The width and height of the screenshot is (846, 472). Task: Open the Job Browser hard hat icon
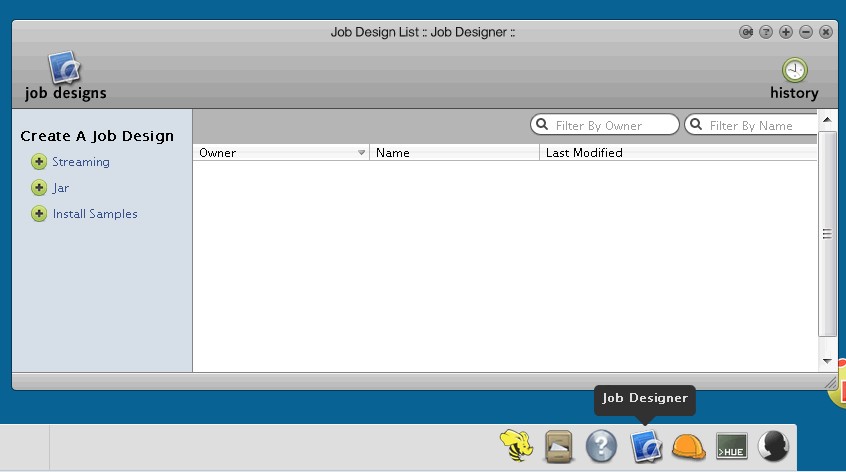tap(688, 447)
